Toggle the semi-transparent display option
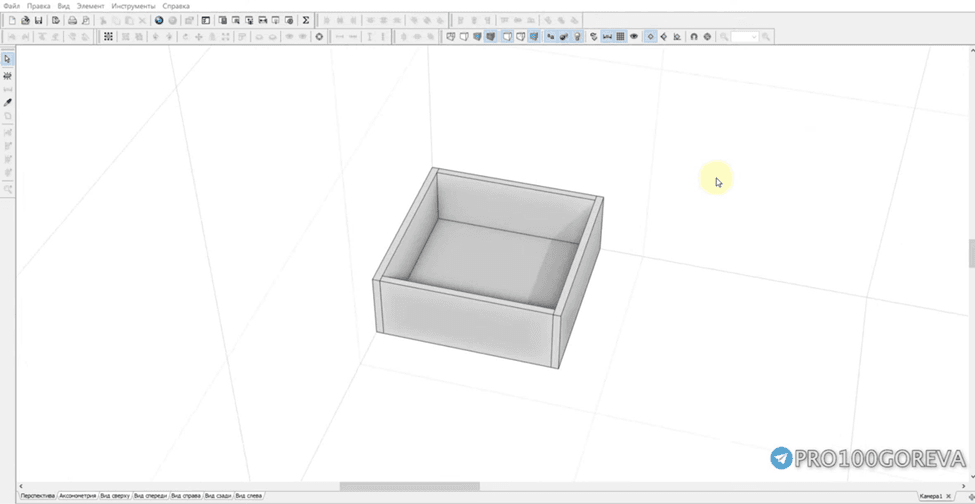 [x=520, y=37]
